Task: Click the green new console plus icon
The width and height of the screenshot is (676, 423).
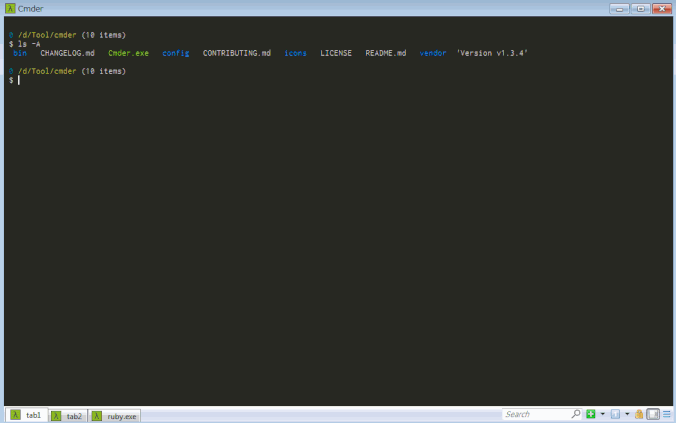Action: pyautogui.click(x=591, y=414)
